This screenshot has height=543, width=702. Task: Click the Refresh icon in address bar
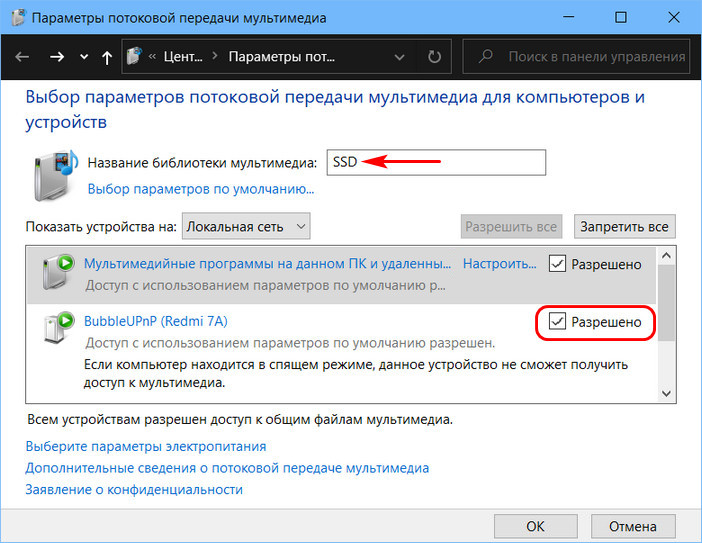[433, 58]
